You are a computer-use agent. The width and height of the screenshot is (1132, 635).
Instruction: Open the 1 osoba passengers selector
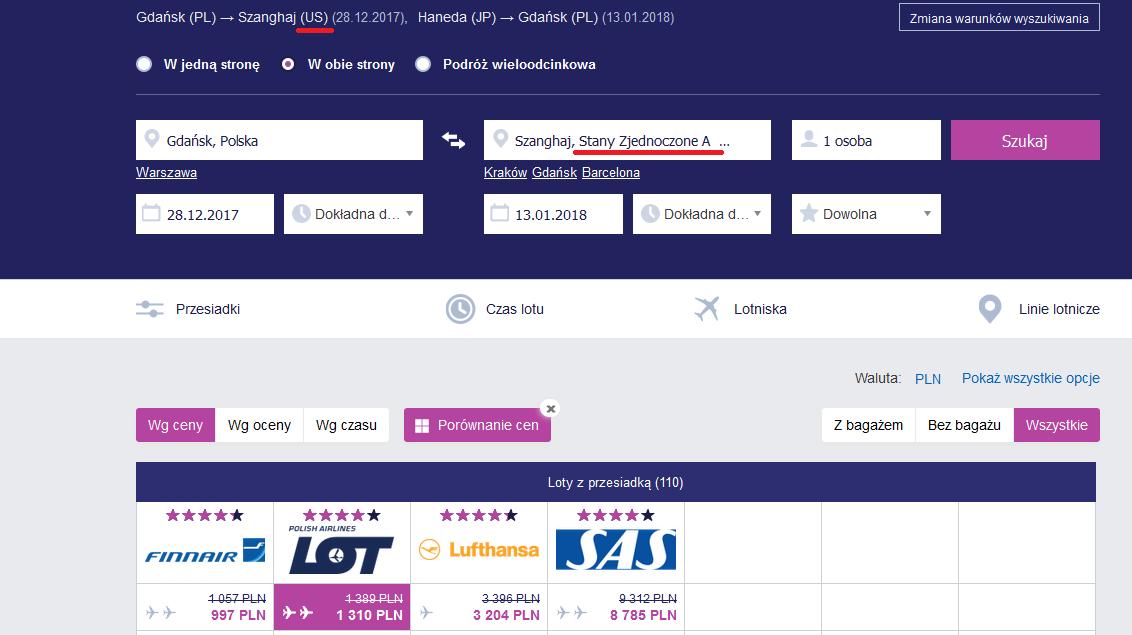pyautogui.click(x=866, y=140)
